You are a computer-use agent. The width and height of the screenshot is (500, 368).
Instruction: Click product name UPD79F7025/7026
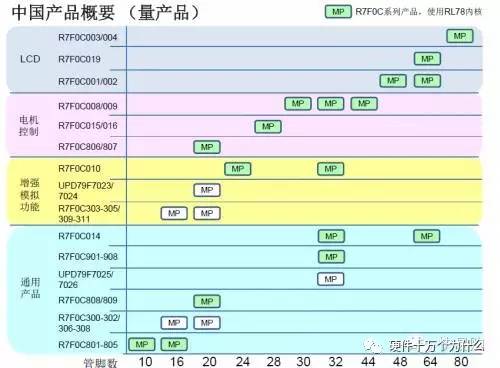(x=86, y=279)
